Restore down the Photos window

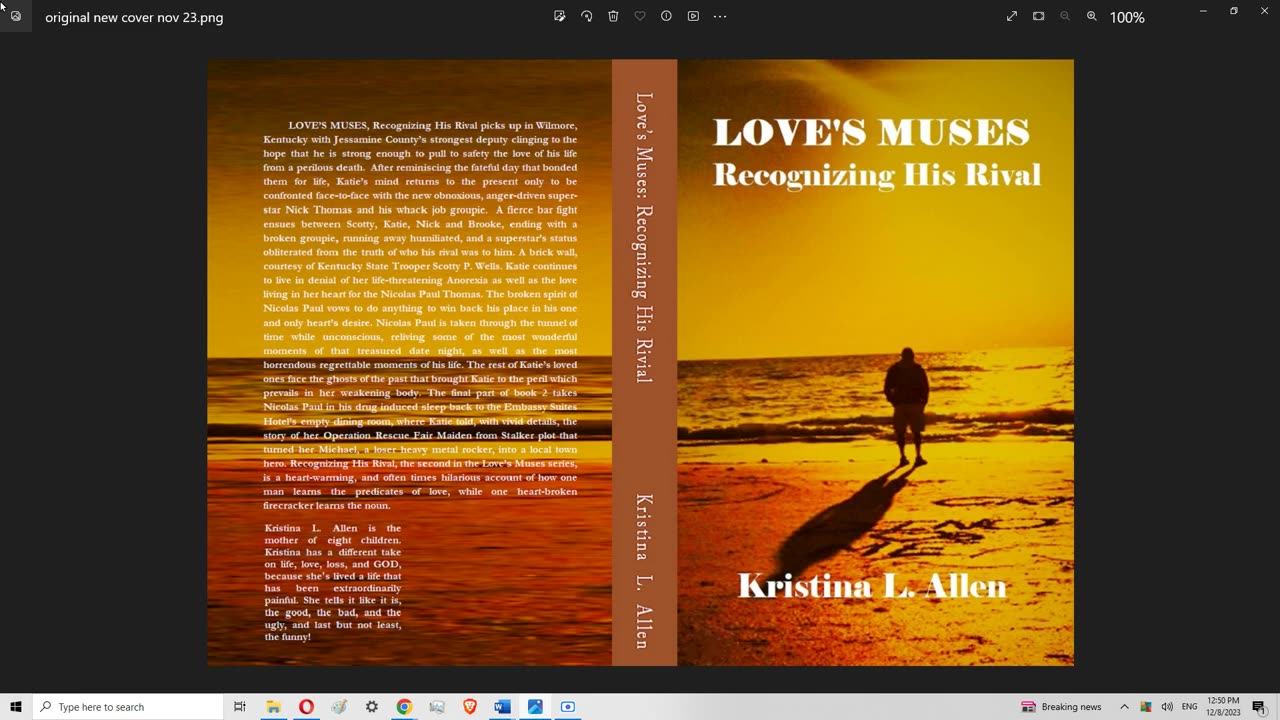tap(1234, 11)
